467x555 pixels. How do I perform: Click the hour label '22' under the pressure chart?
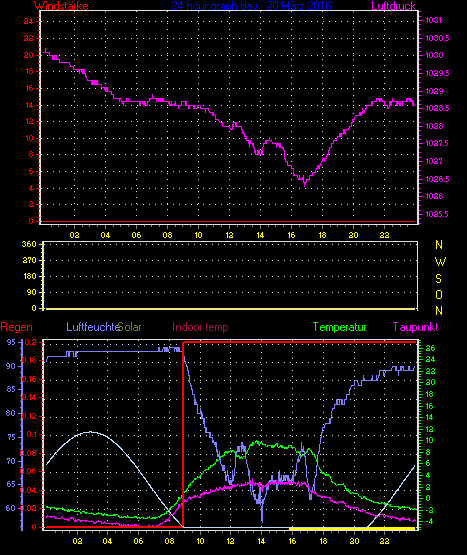click(x=384, y=235)
